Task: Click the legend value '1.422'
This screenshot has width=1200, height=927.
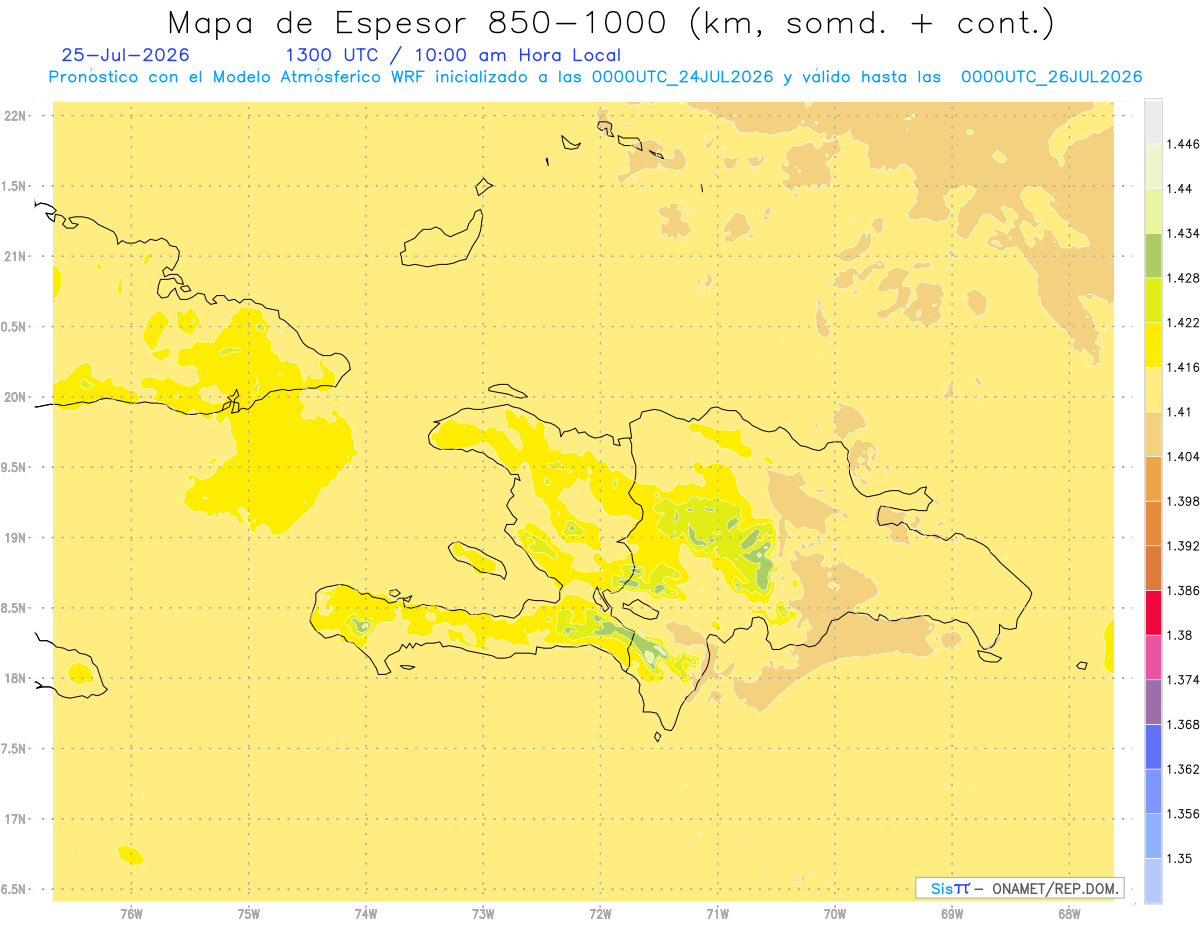Action: (1183, 323)
